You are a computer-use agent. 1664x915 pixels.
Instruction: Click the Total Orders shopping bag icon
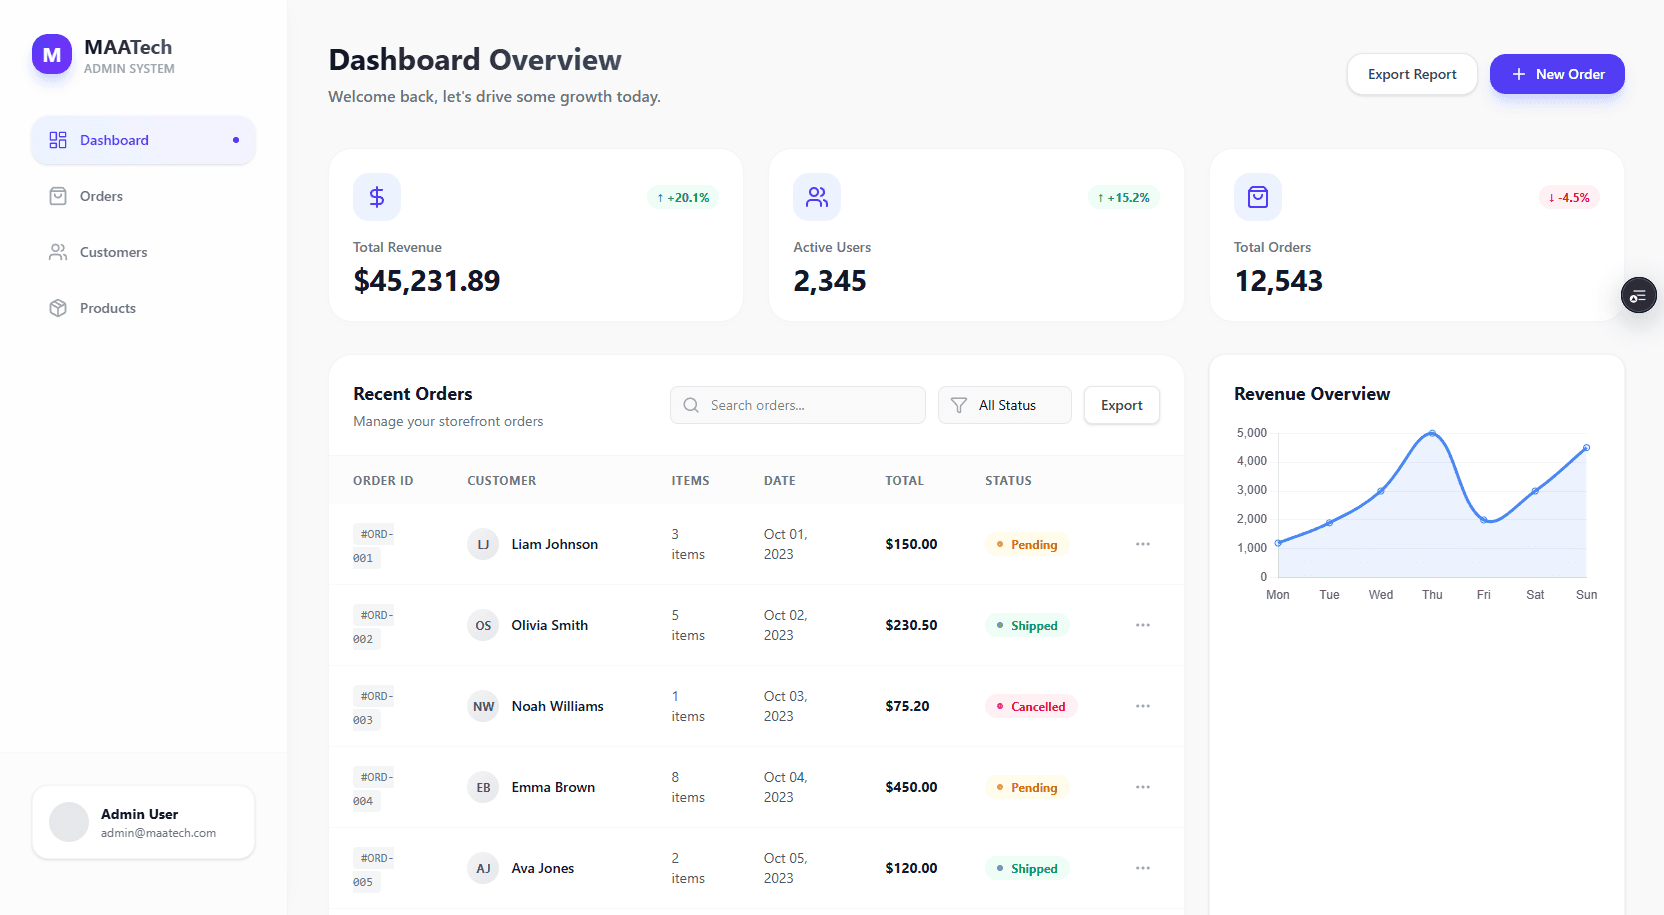click(x=1257, y=197)
